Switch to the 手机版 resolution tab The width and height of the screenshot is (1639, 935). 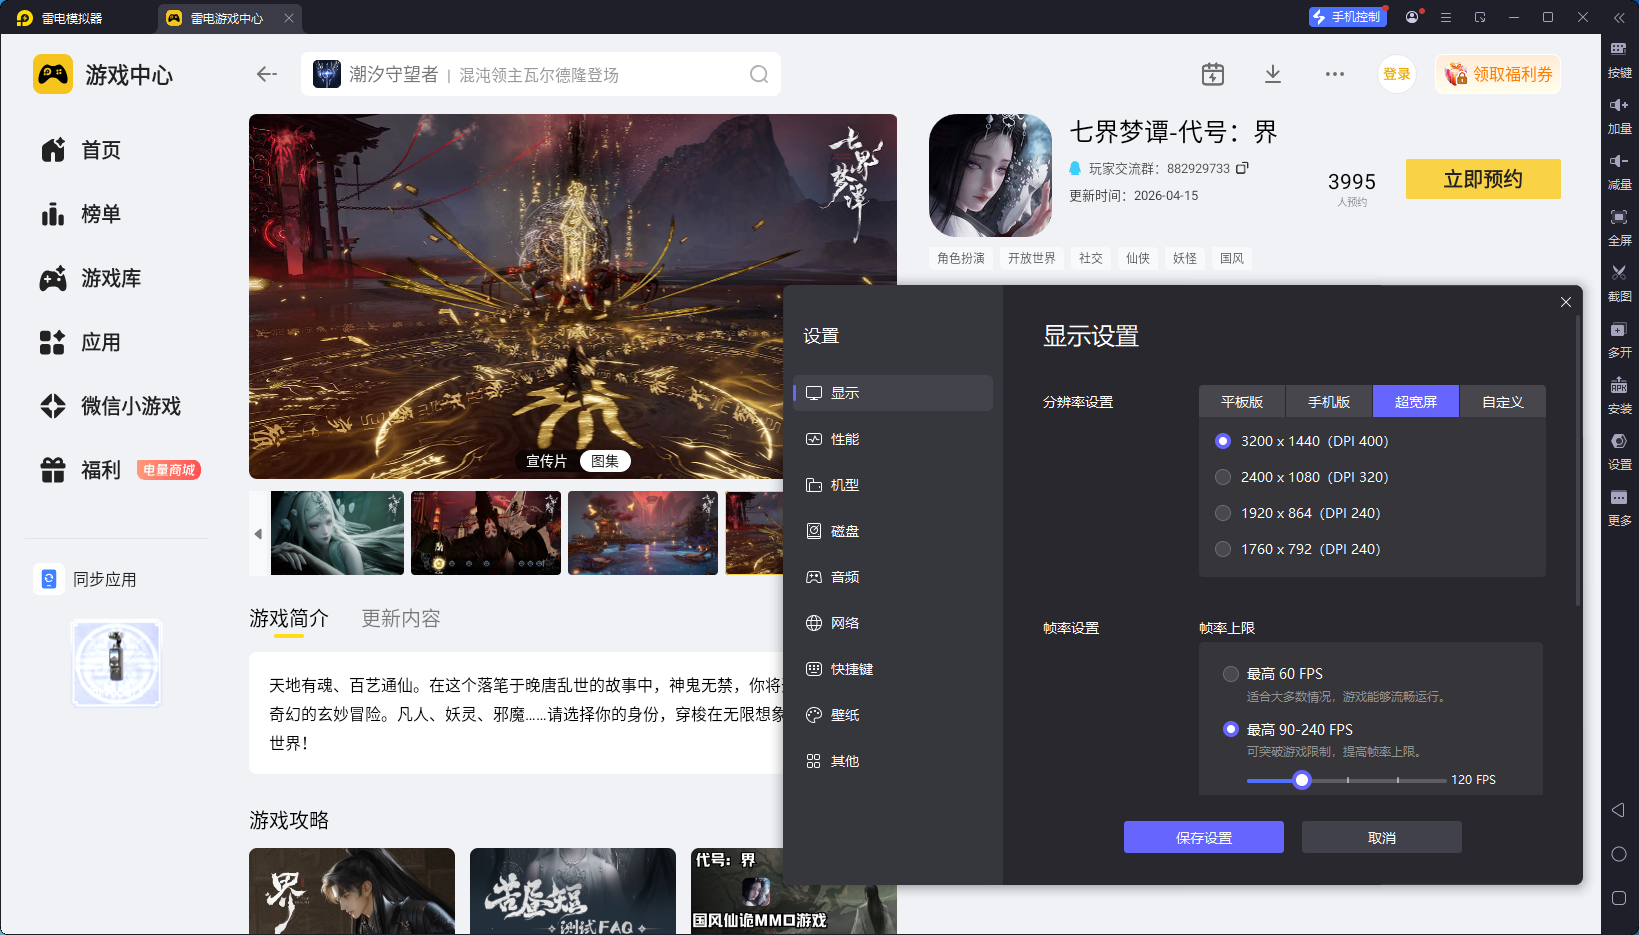1328,402
